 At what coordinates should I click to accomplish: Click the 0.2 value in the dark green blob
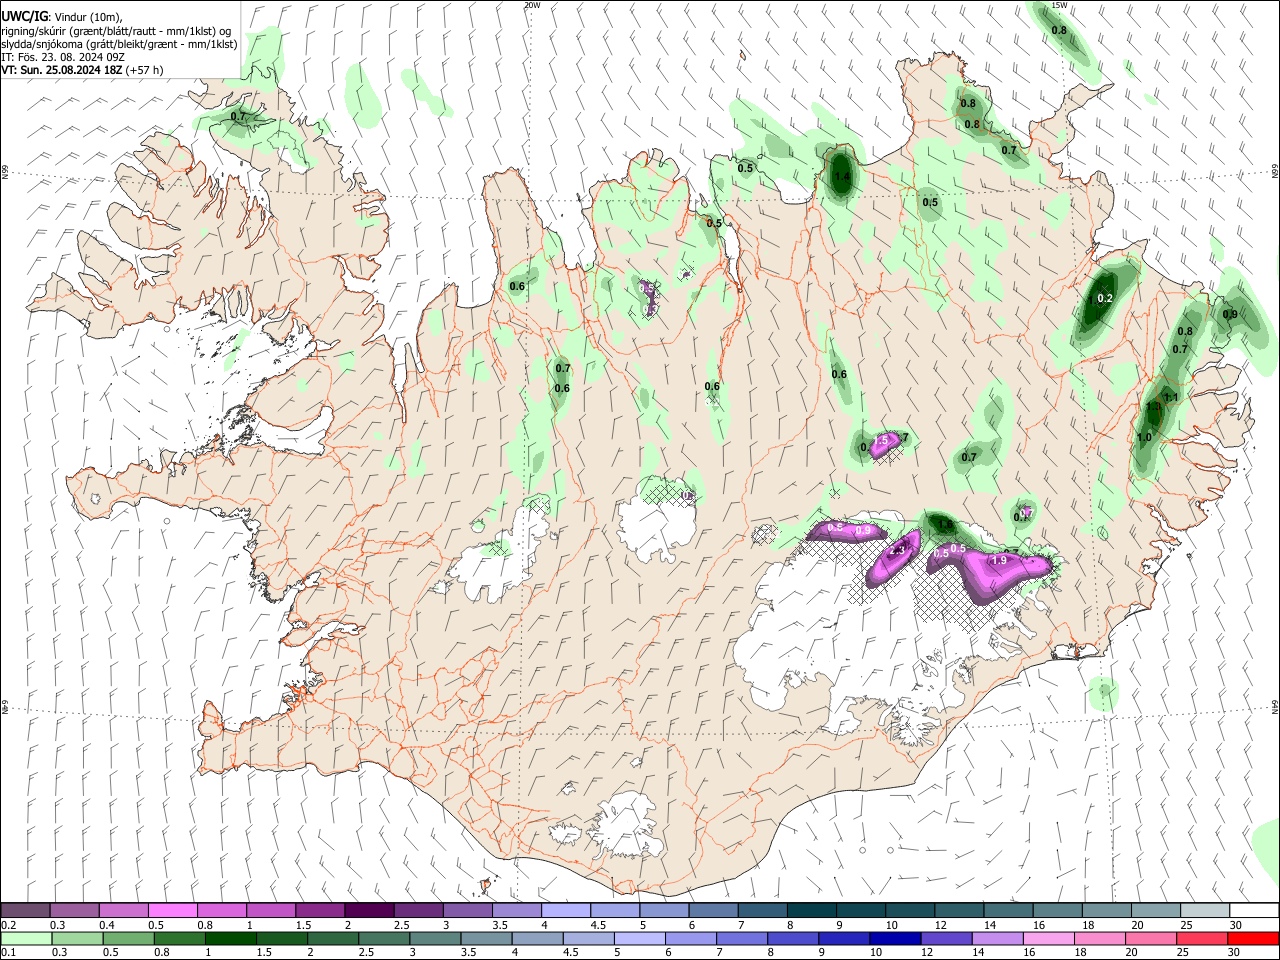tap(1105, 299)
